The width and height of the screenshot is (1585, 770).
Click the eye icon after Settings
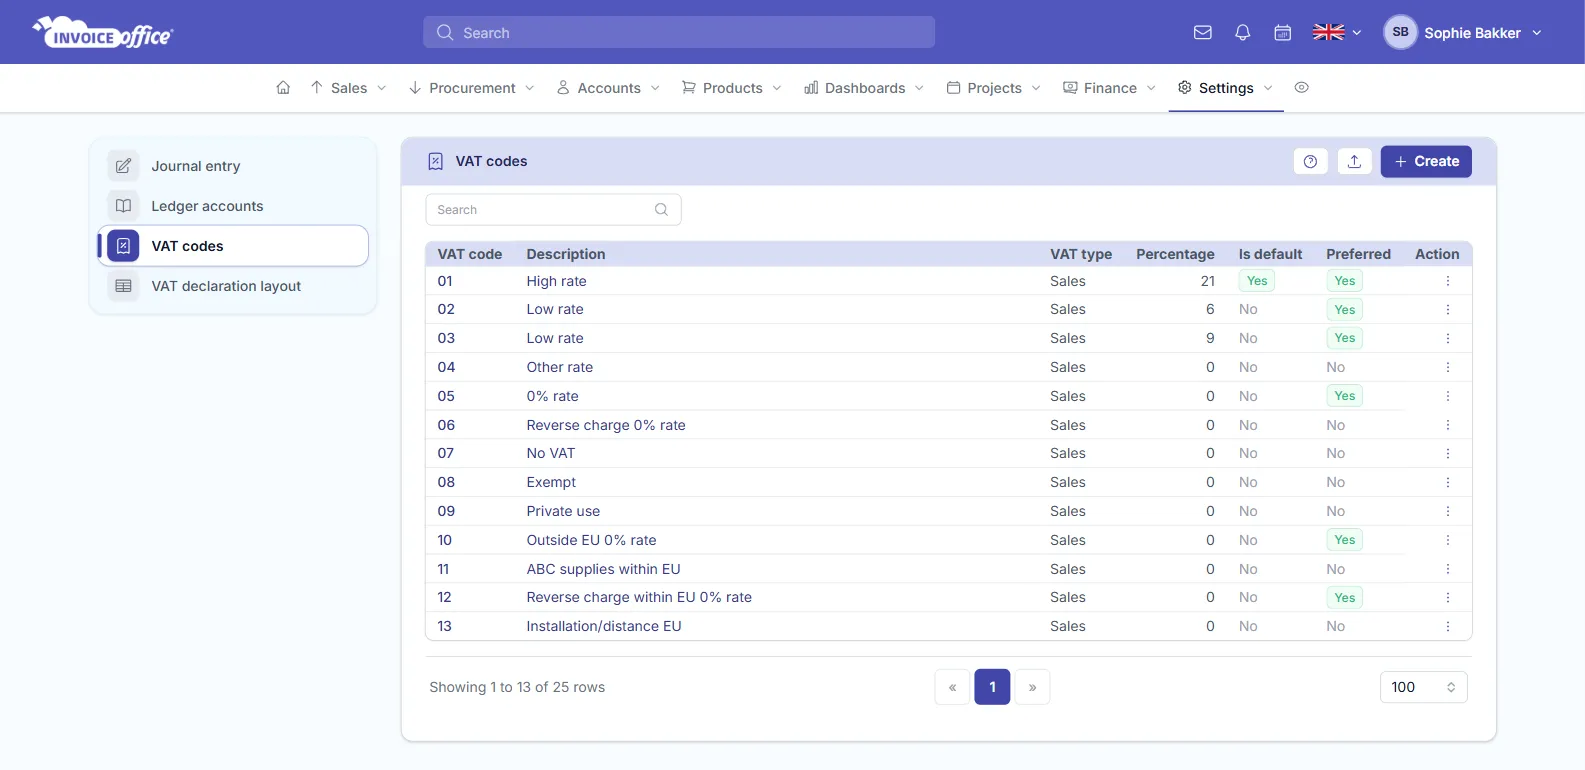tap(1301, 88)
